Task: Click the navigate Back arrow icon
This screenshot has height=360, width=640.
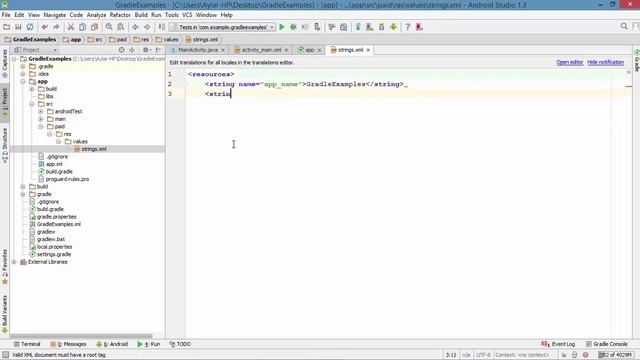Action: (135, 27)
